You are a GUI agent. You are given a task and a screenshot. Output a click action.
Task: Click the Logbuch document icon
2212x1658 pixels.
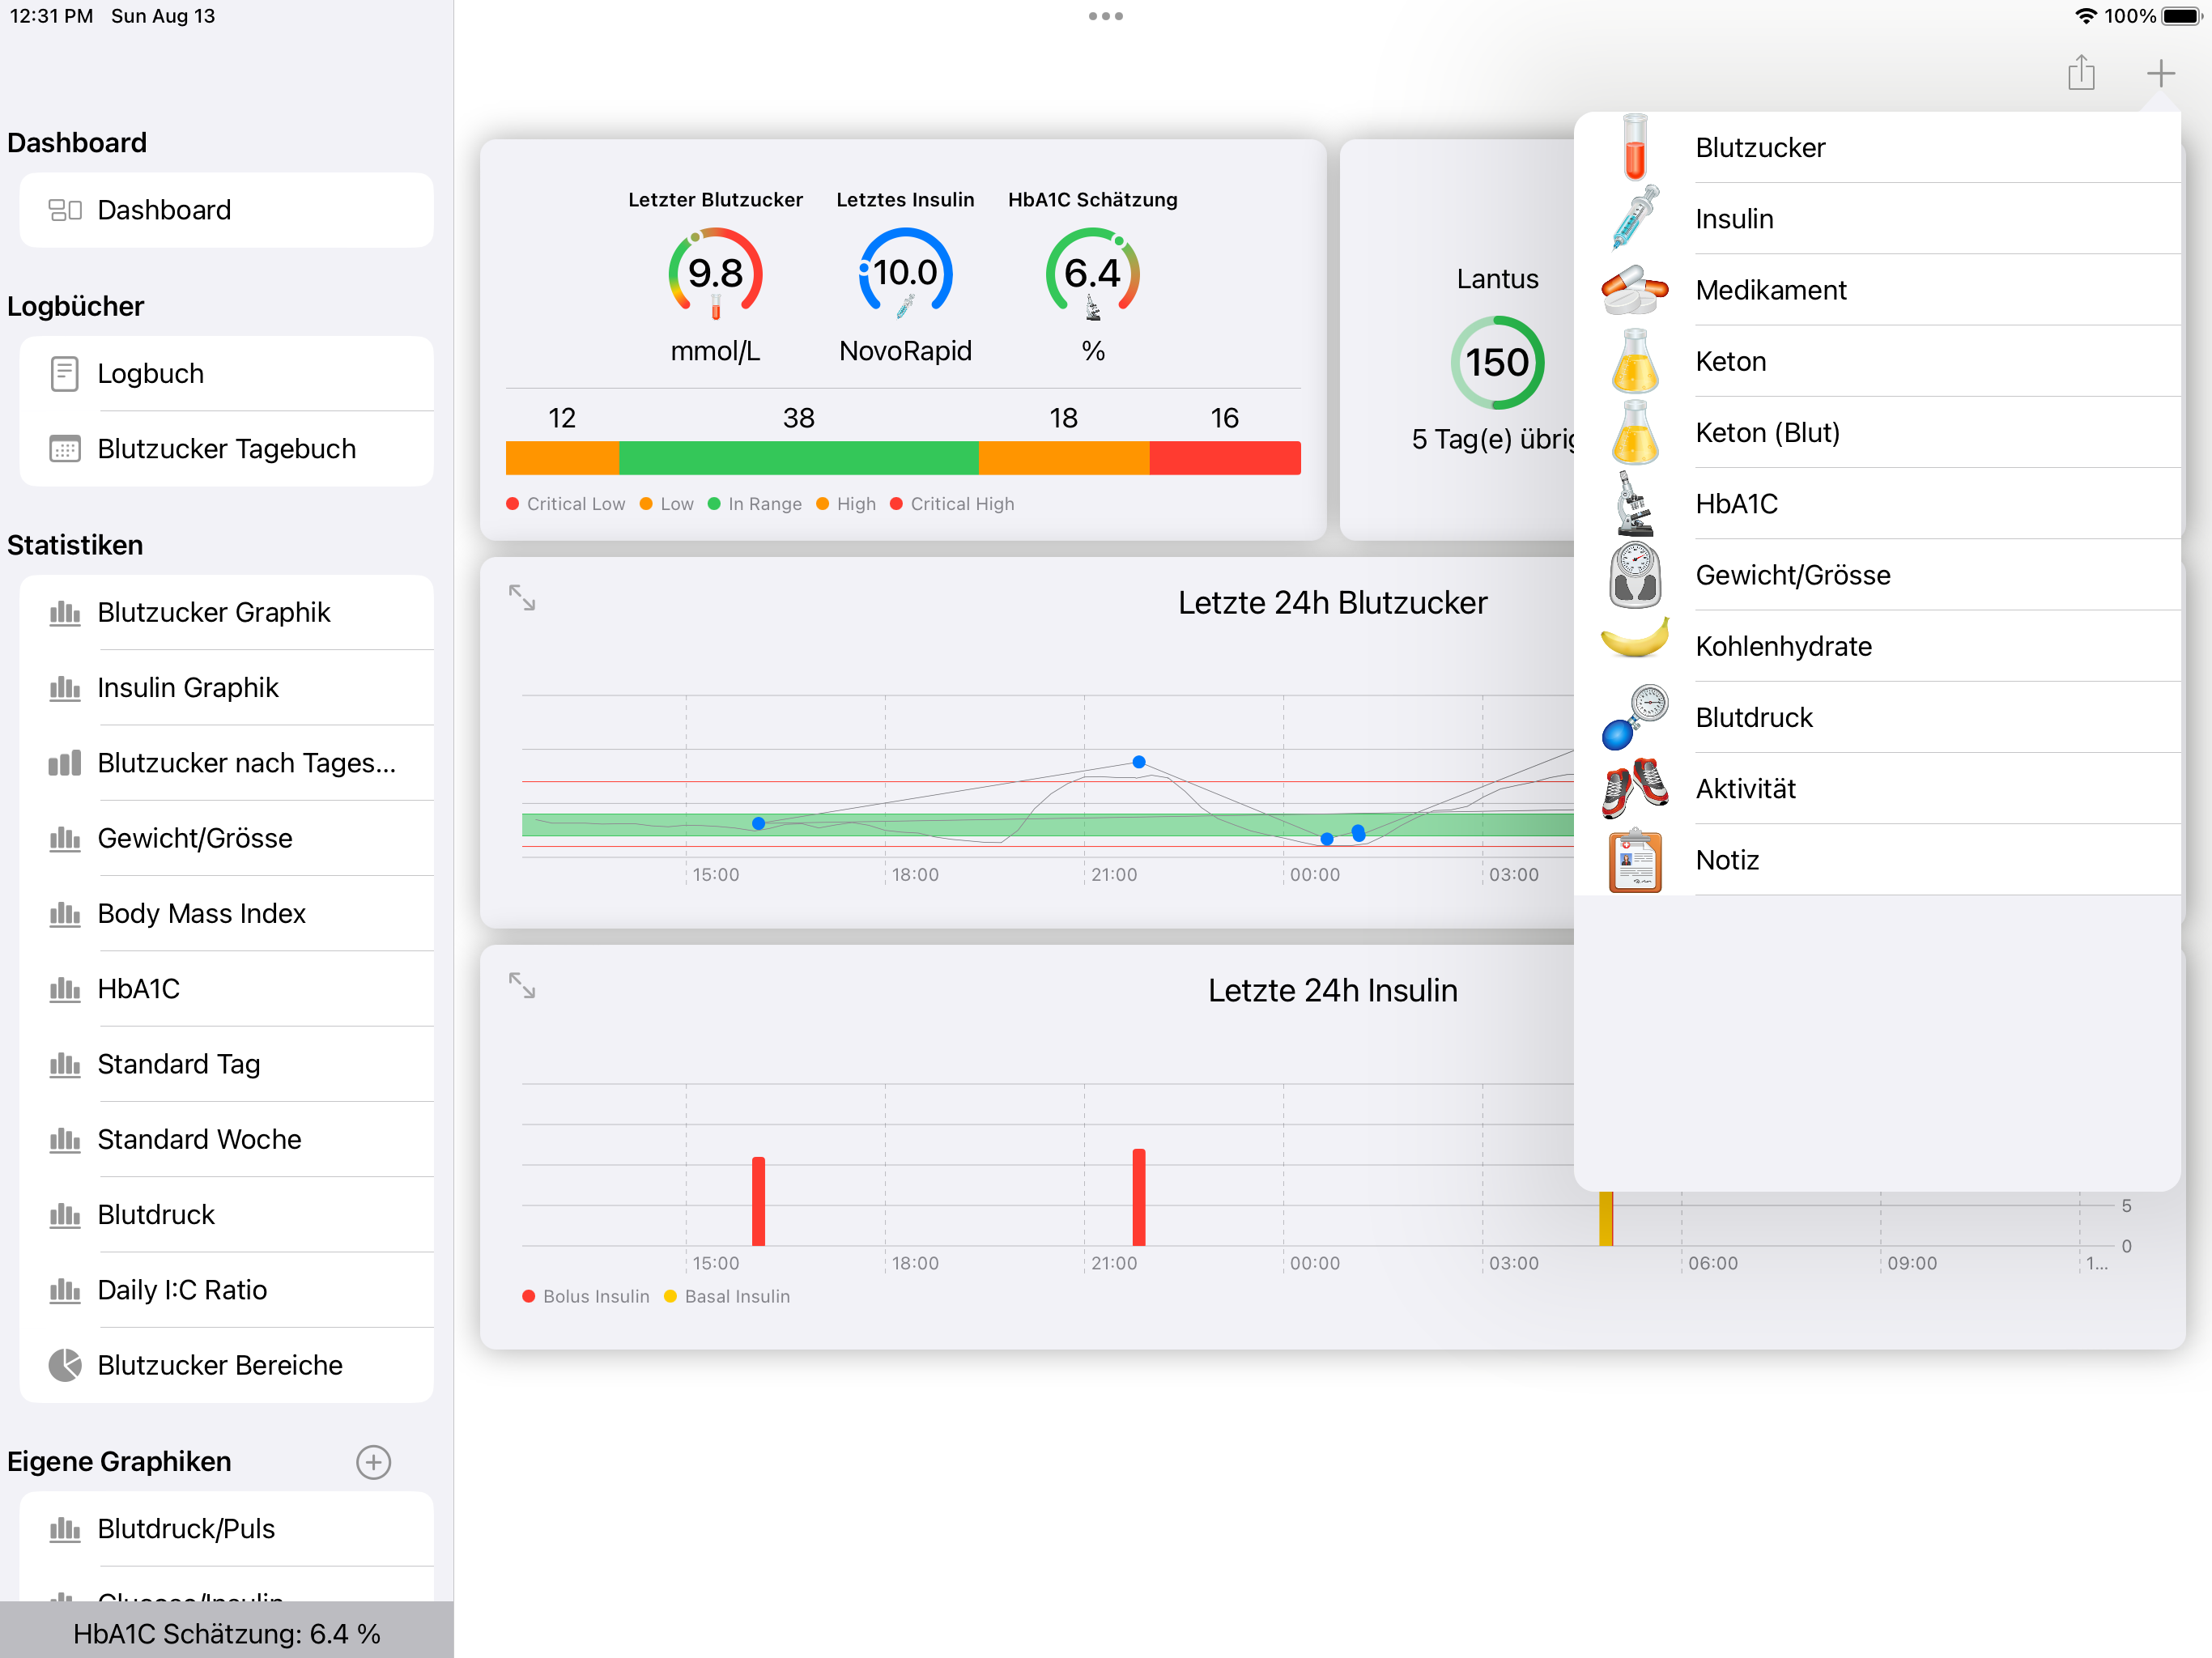point(65,374)
